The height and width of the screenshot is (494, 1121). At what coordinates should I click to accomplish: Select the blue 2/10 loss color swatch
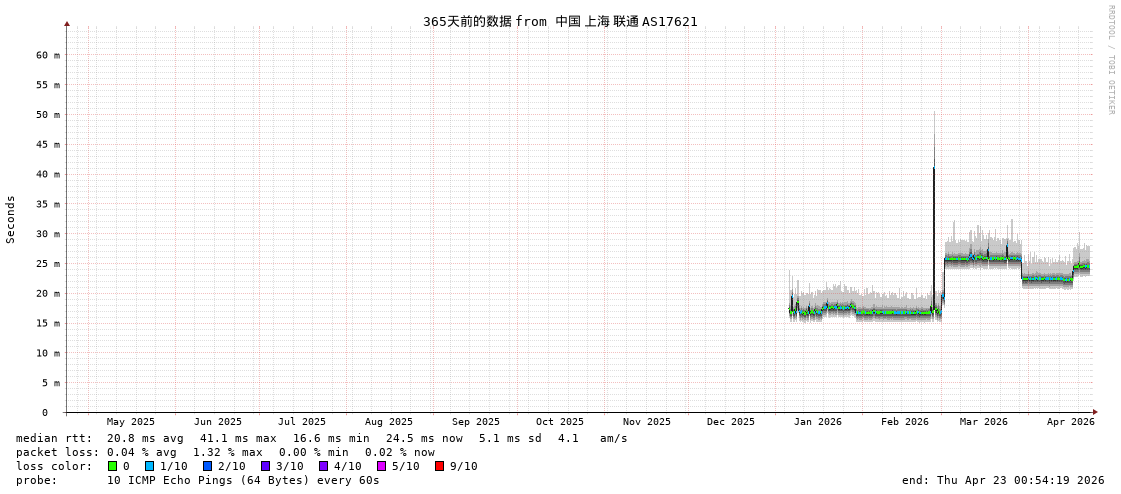pyautogui.click(x=207, y=466)
